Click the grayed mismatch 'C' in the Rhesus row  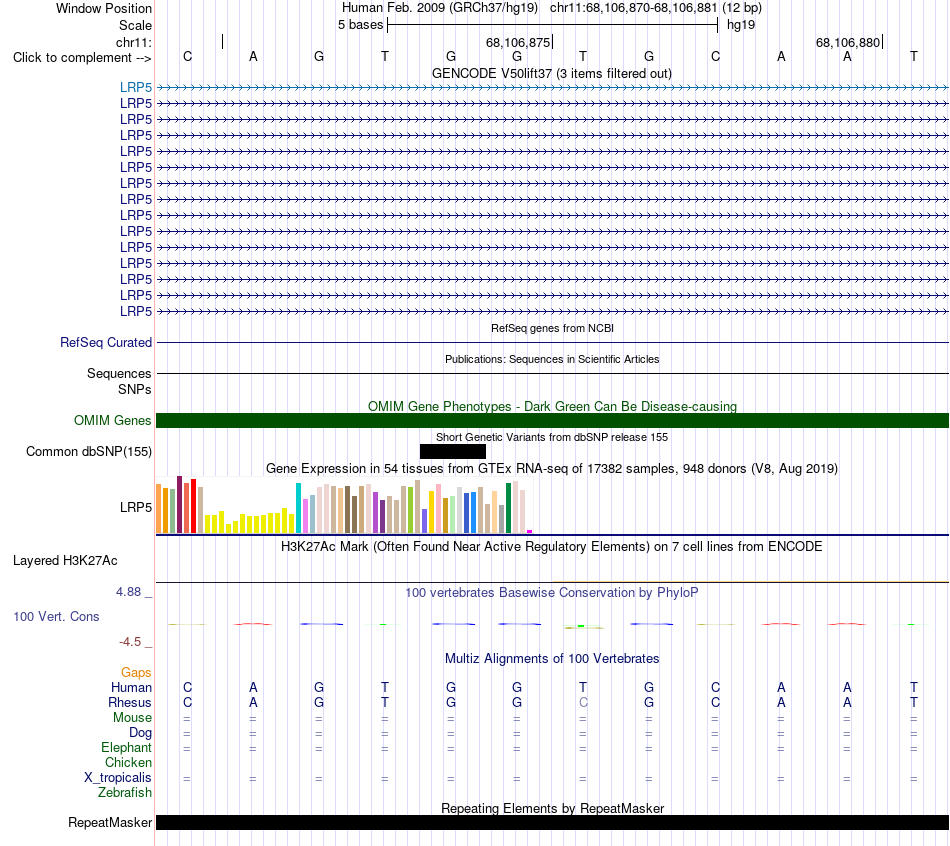(x=583, y=702)
